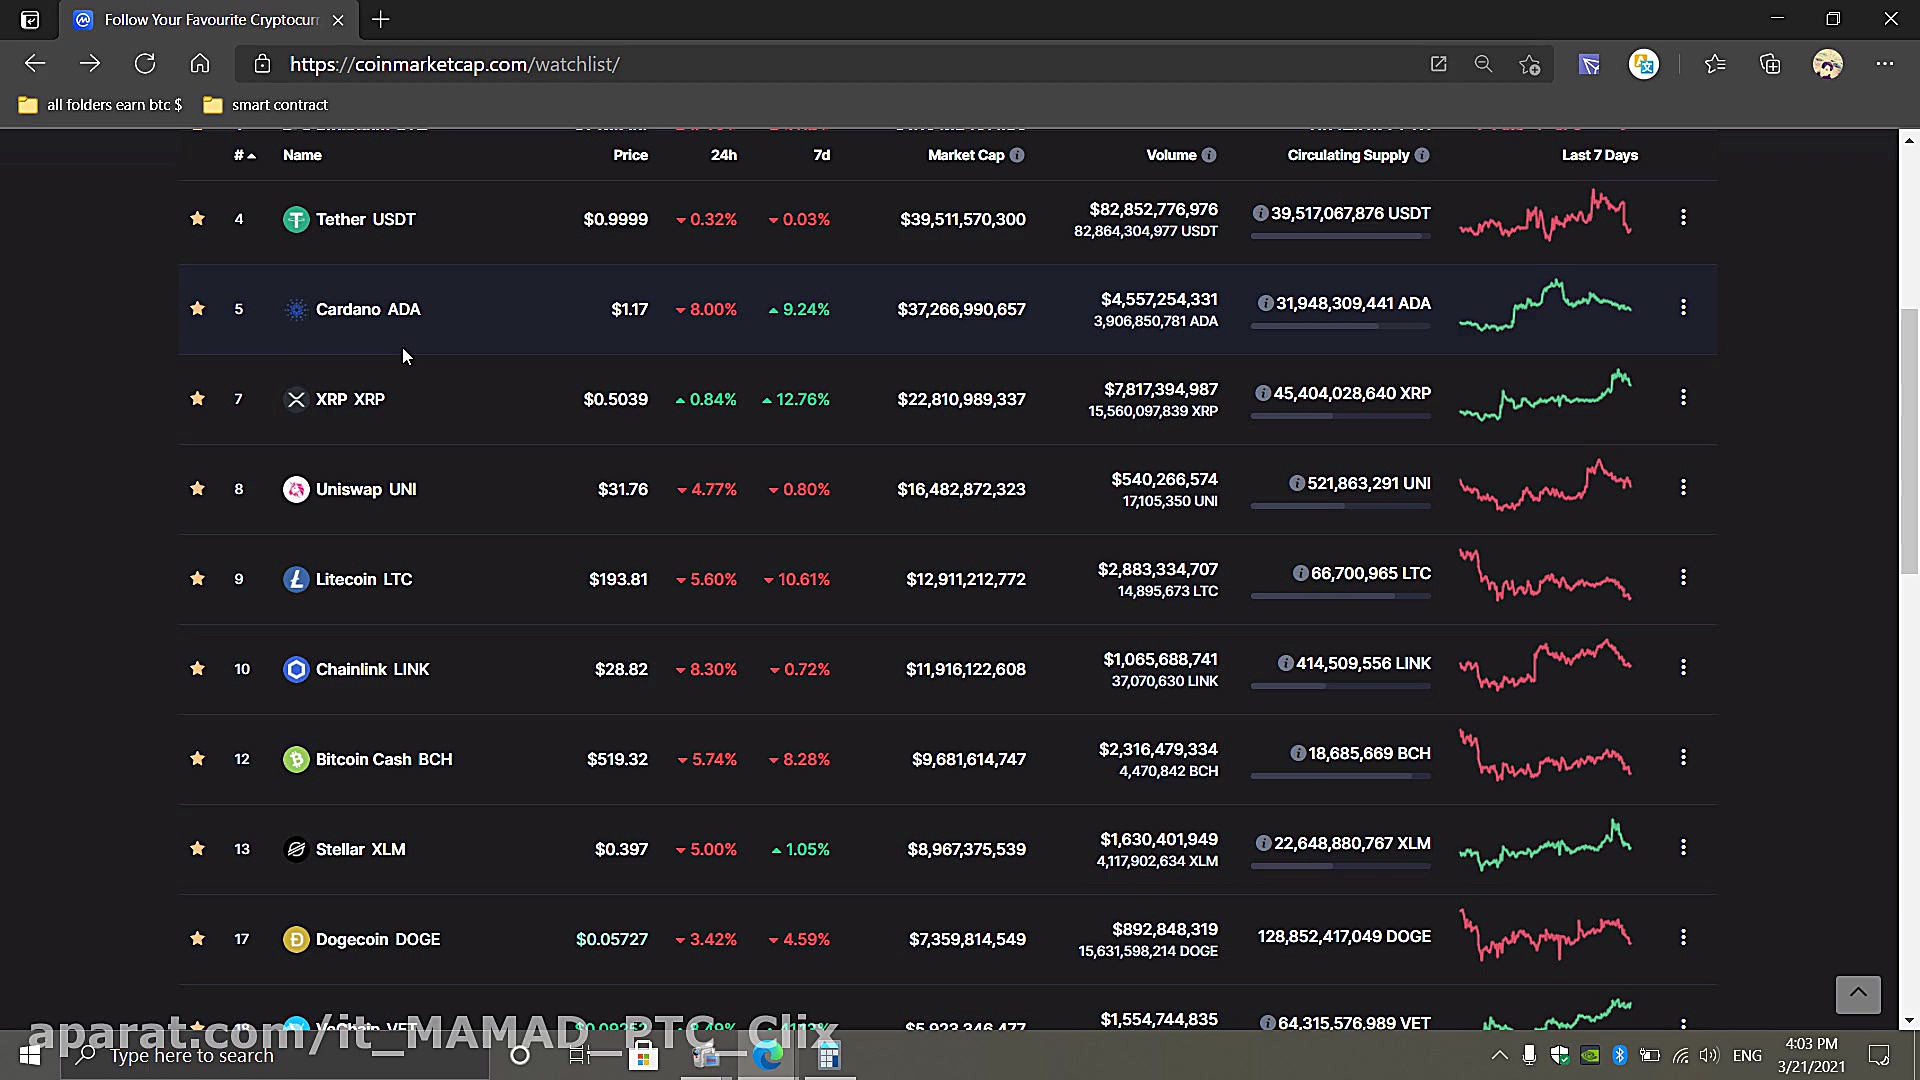Open browser zoom out magnifier icon
Image resolution: width=1920 pixels, height=1080 pixels.
[1483, 64]
